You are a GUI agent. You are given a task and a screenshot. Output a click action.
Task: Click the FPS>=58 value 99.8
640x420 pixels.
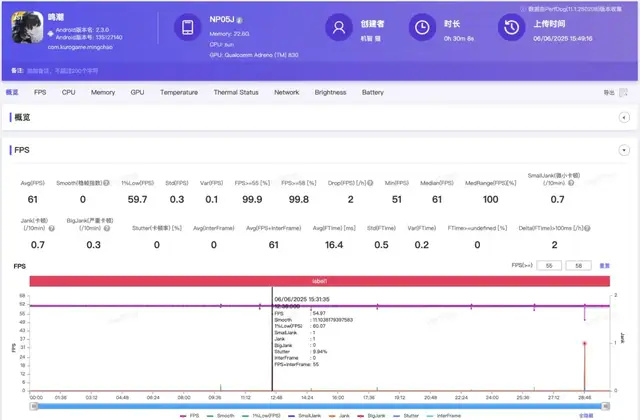click(x=299, y=200)
